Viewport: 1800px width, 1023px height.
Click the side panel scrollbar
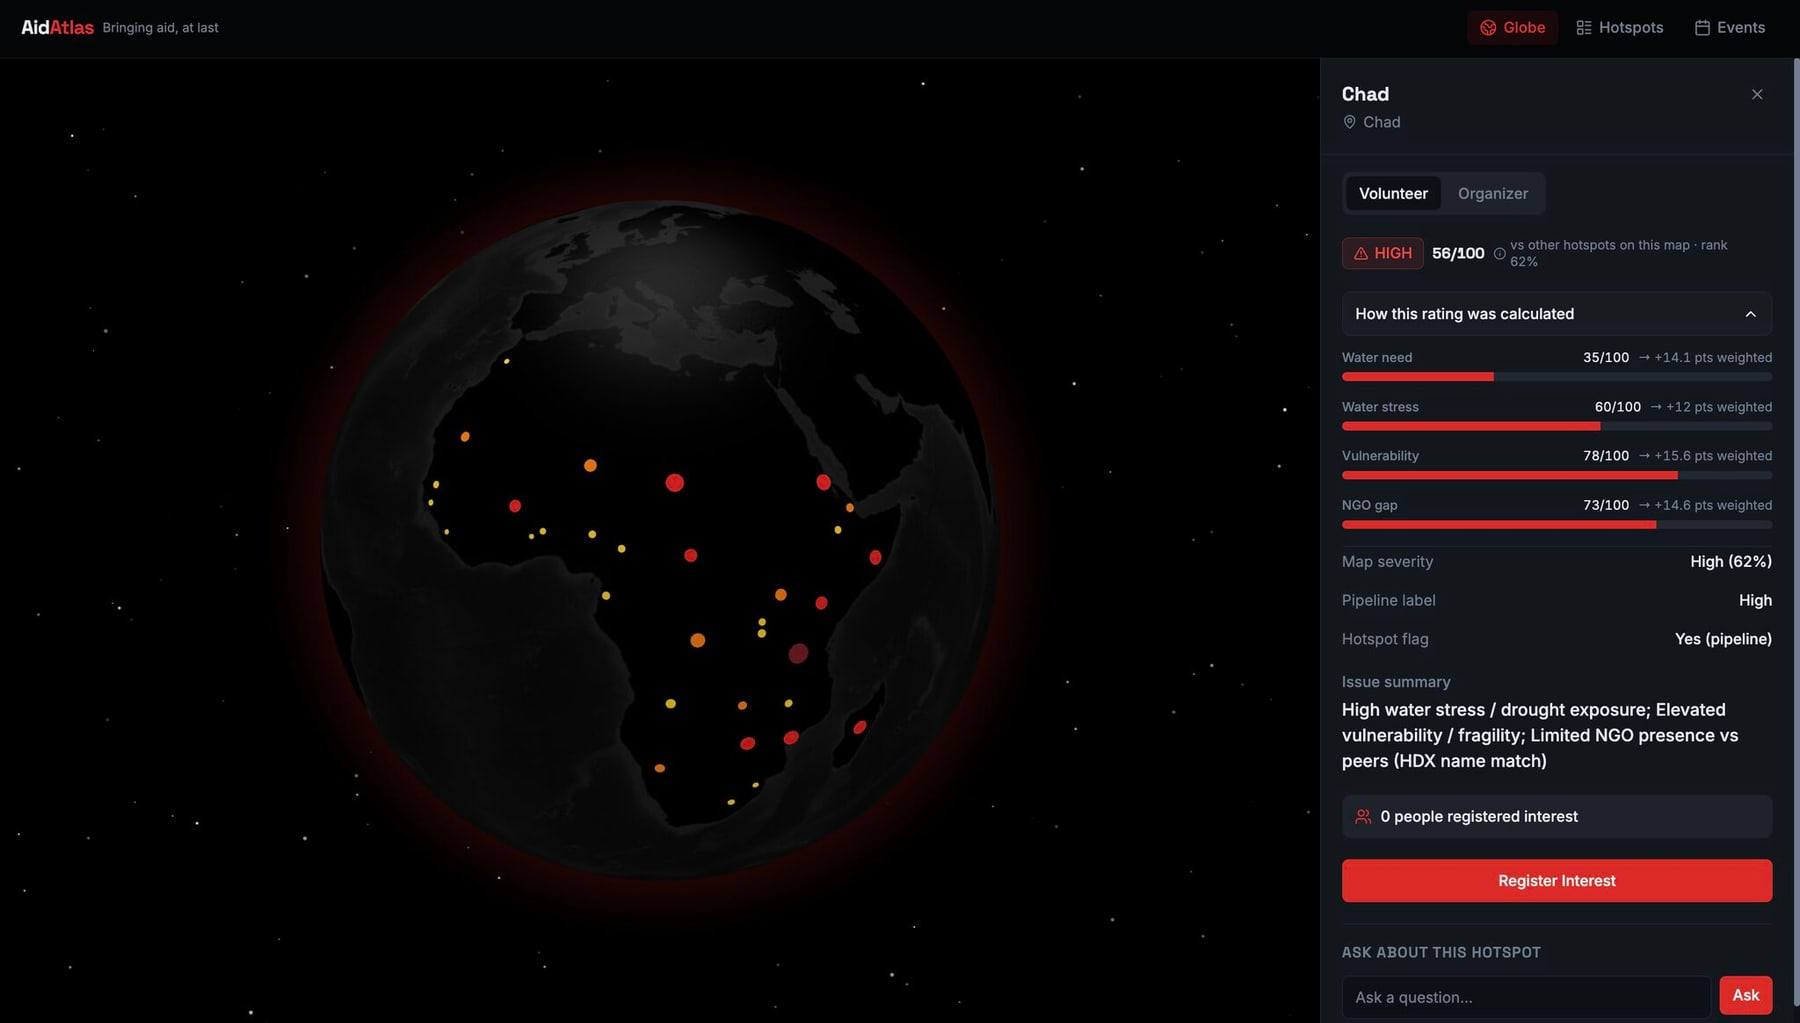click(x=1796, y=530)
